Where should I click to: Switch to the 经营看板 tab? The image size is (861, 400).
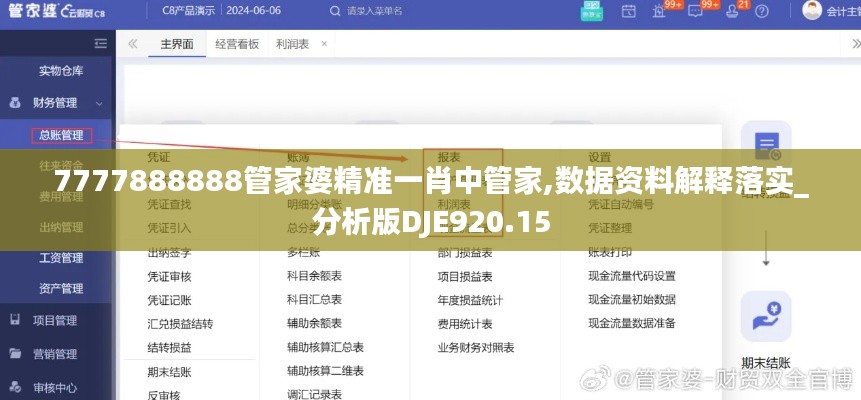237,44
